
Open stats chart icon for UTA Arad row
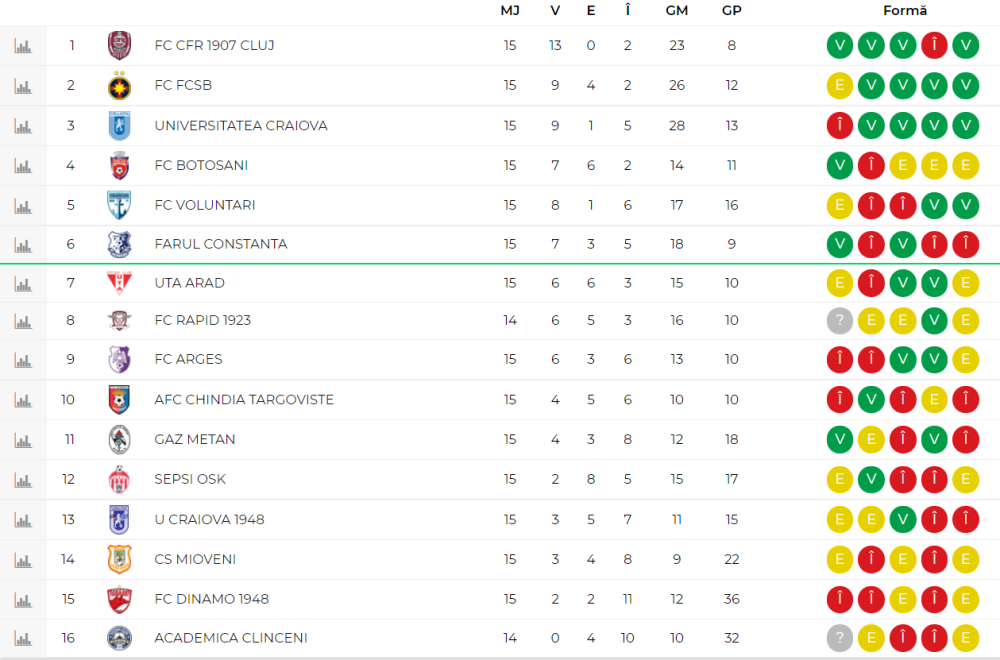22,283
